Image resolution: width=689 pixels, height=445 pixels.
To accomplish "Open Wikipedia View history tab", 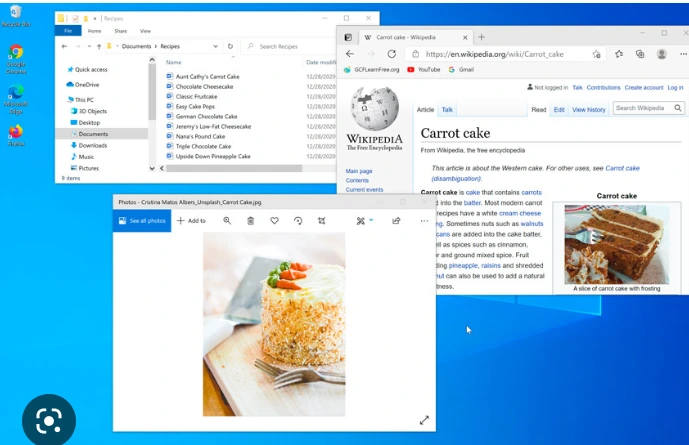I will 589,110.
